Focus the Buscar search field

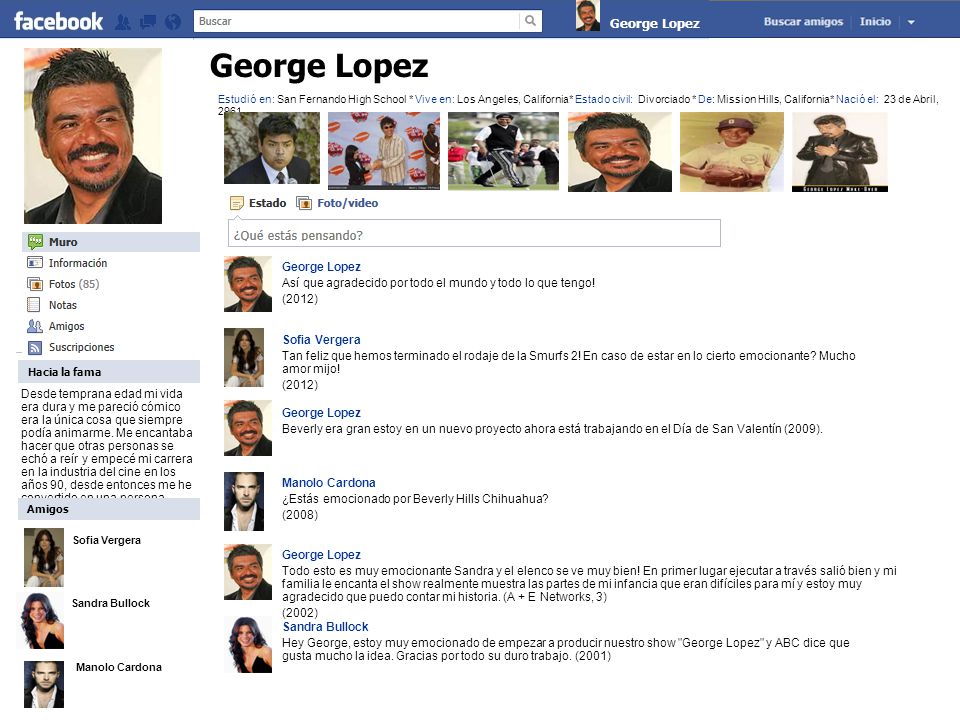356,21
